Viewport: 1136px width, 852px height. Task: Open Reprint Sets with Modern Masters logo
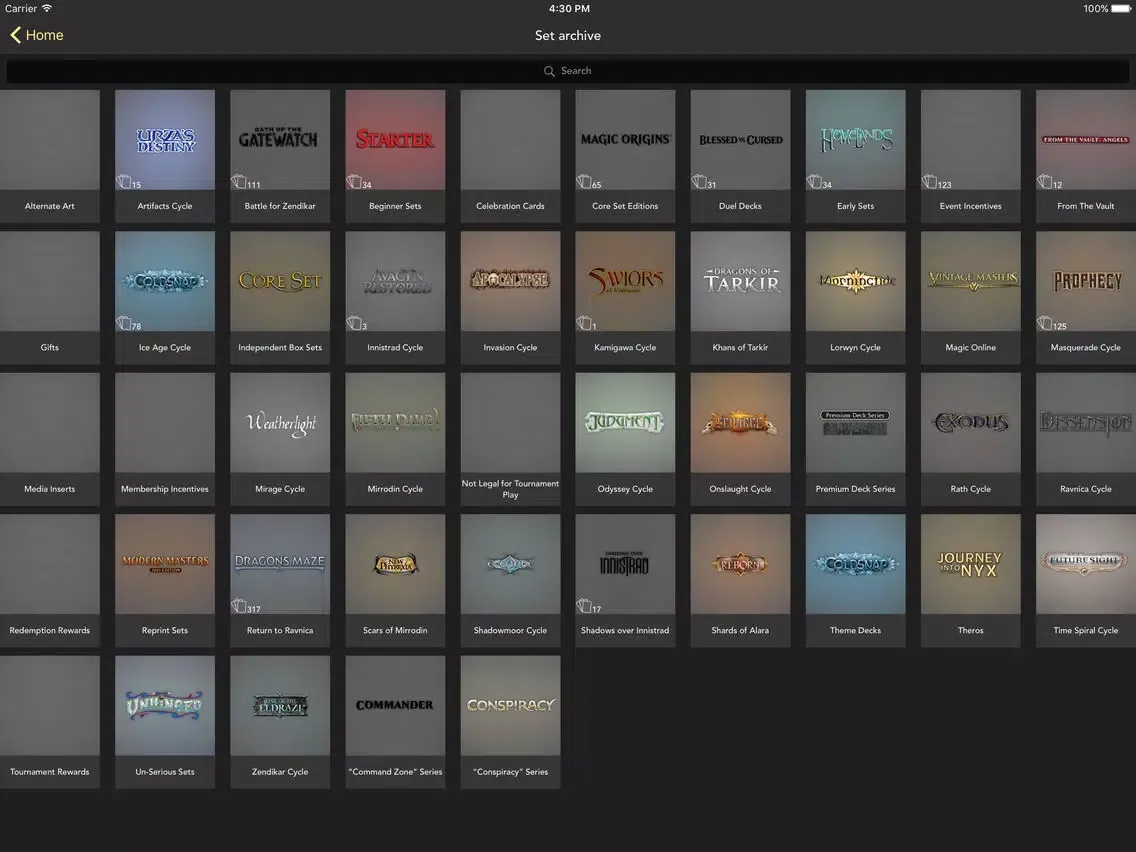pos(164,580)
